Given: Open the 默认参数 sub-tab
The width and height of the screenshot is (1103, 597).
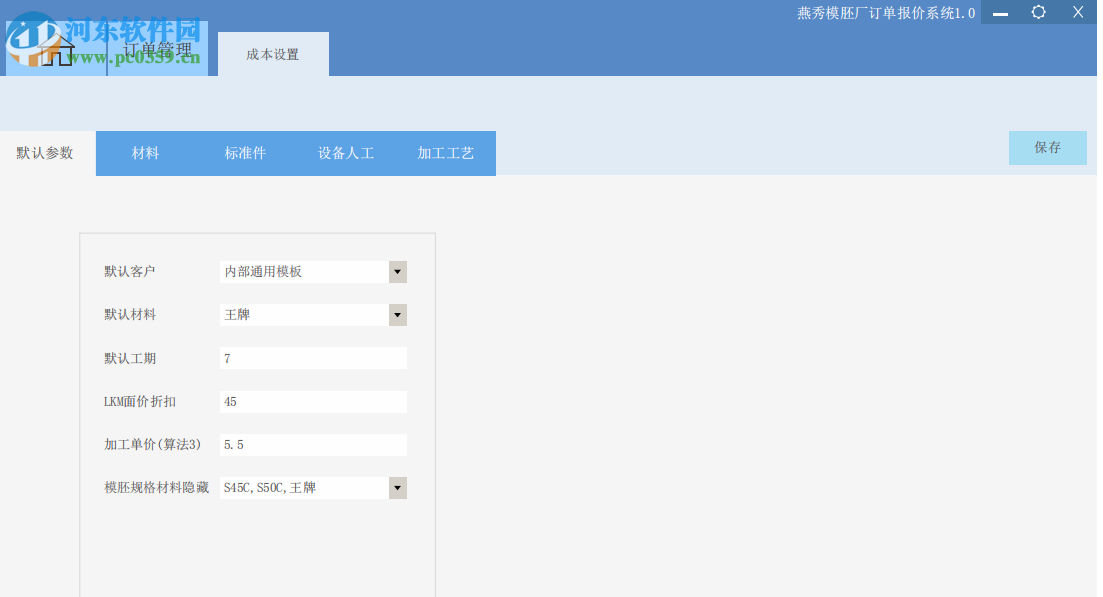Looking at the screenshot, I should [x=46, y=153].
